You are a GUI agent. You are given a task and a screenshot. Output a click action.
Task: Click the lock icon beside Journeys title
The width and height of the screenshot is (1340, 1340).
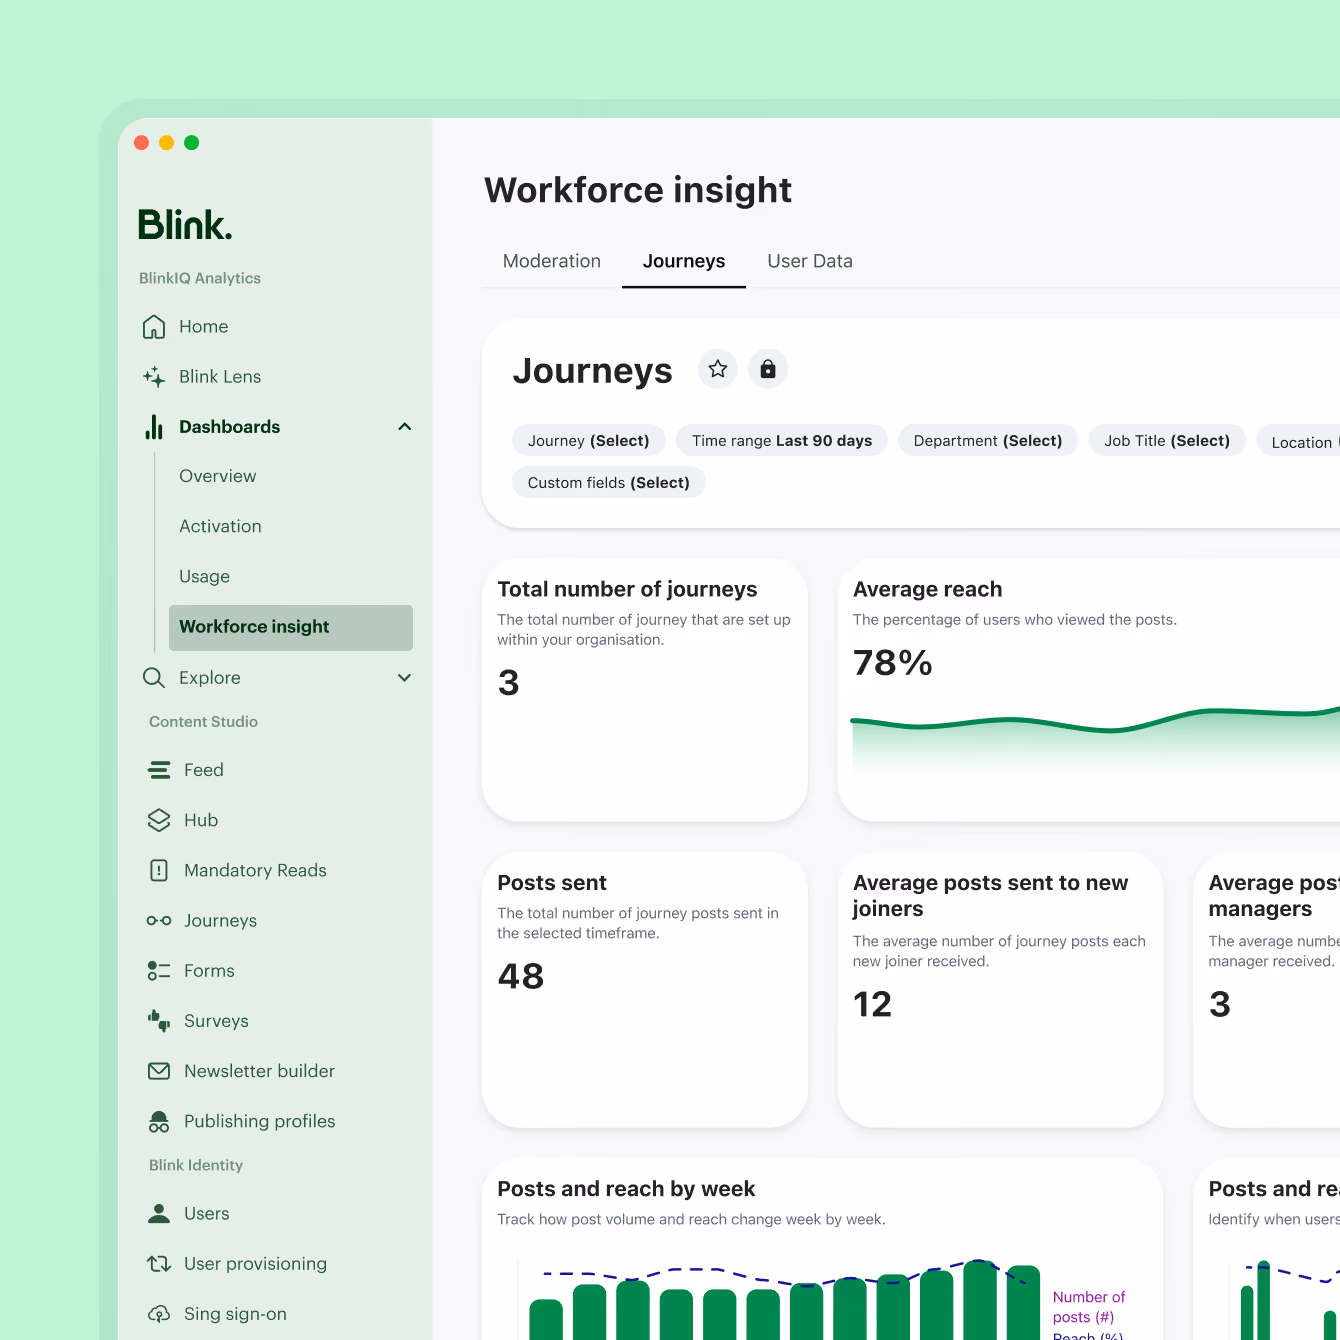coord(768,369)
